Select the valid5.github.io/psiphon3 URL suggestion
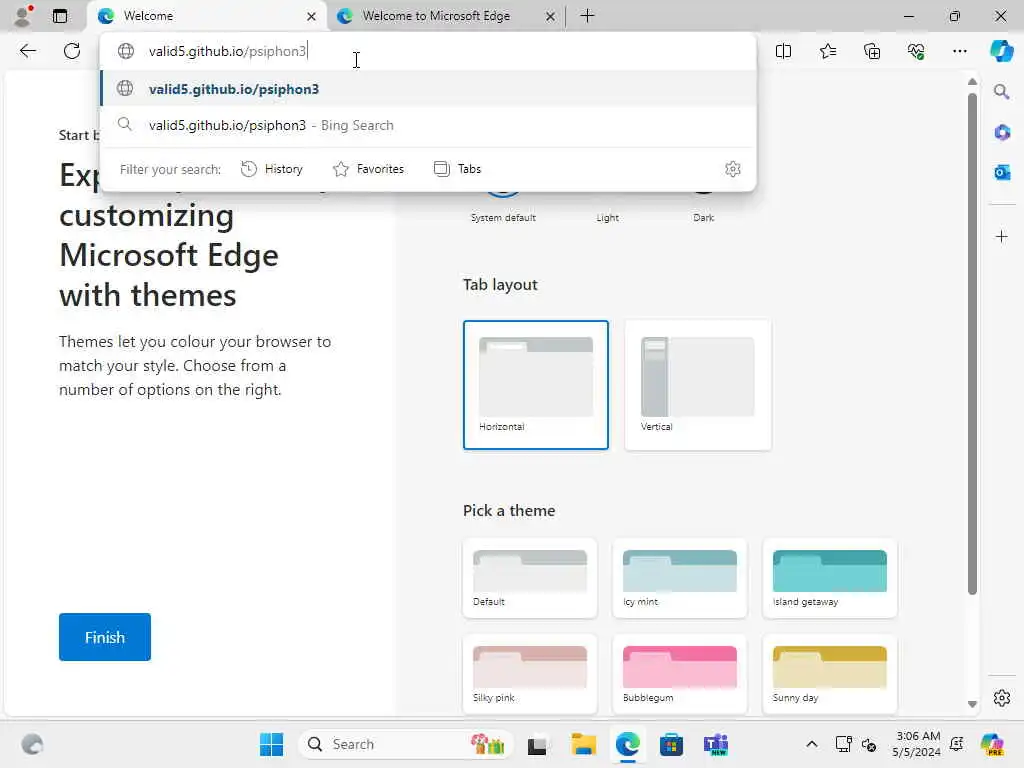This screenshot has width=1024, height=768. [428, 89]
